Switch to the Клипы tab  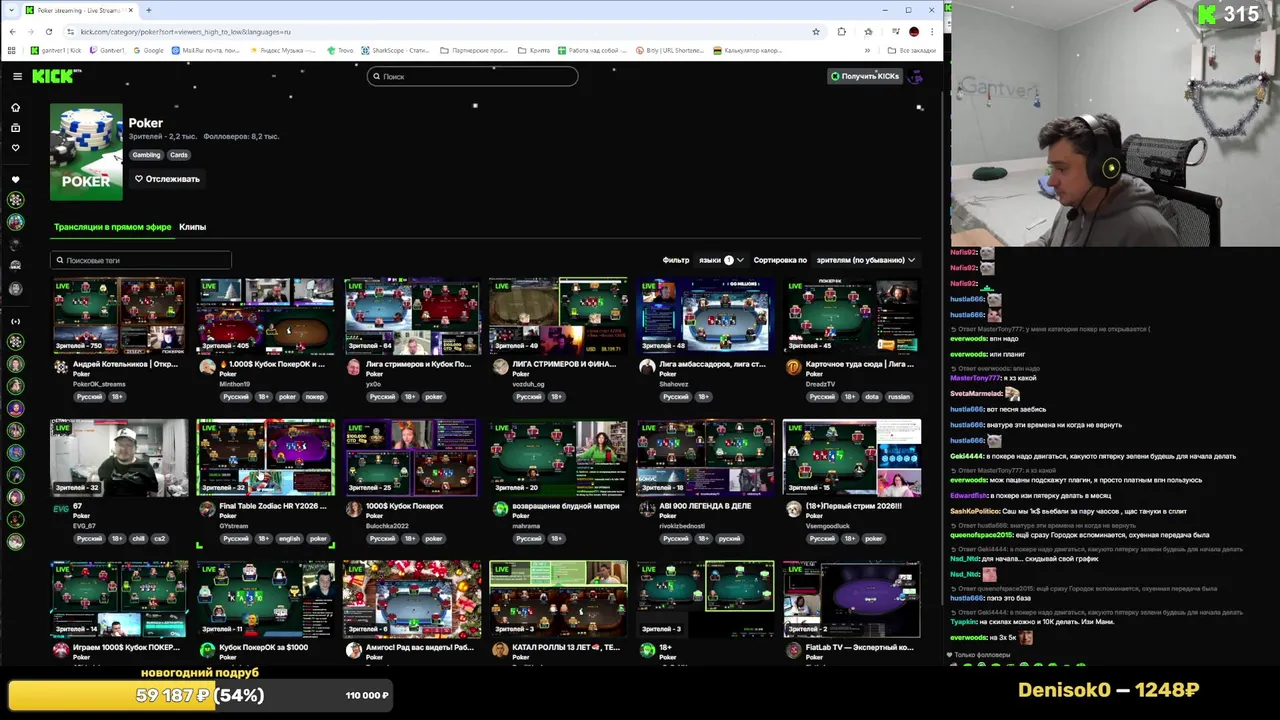tap(192, 227)
